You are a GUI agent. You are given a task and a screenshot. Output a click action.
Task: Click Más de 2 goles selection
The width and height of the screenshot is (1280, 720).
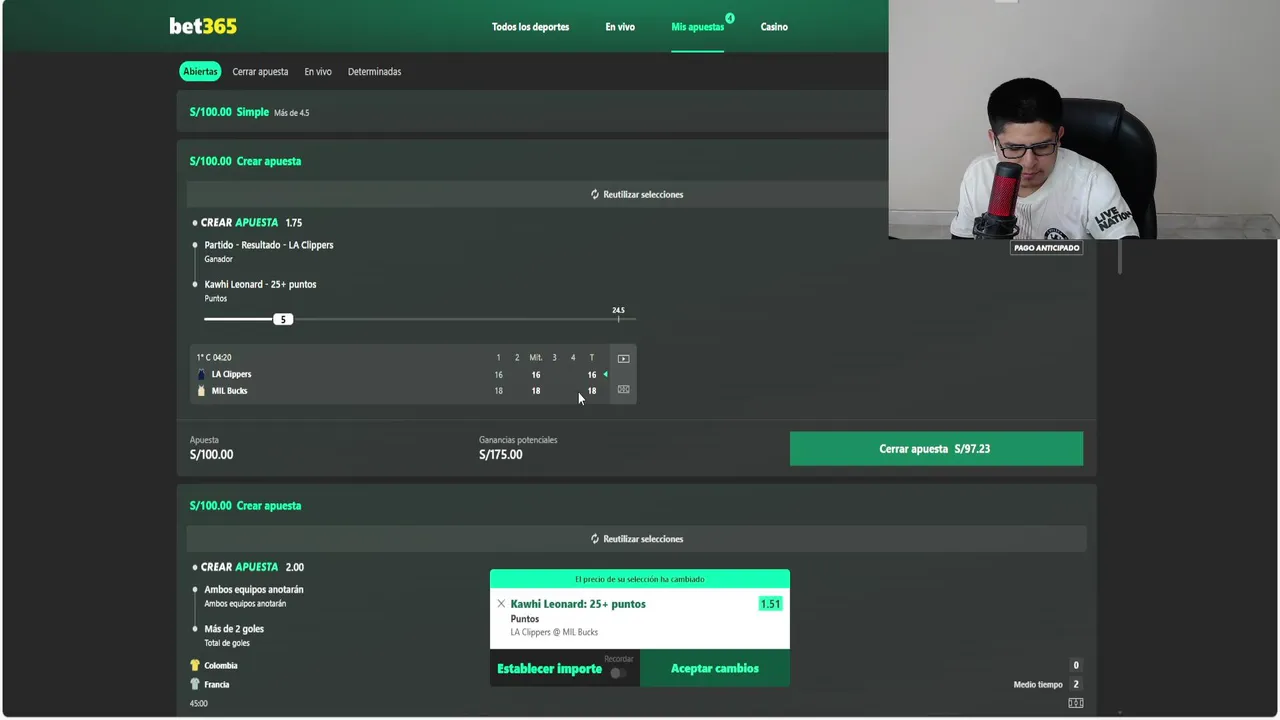pos(234,629)
